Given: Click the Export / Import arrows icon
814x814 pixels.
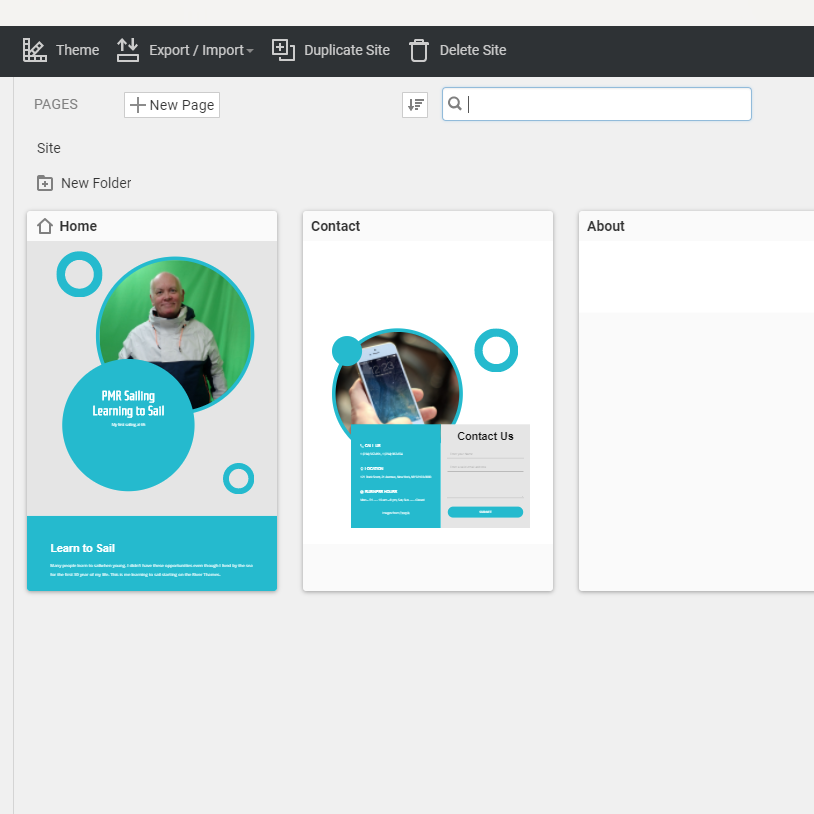Looking at the screenshot, I should pyautogui.click(x=128, y=50).
